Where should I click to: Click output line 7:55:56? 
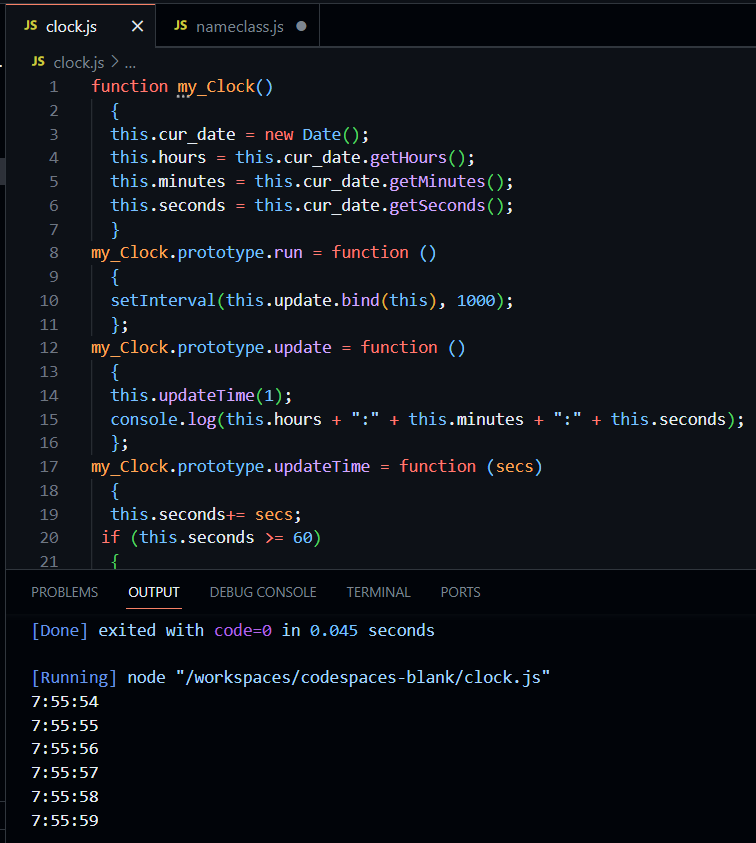click(x=65, y=749)
